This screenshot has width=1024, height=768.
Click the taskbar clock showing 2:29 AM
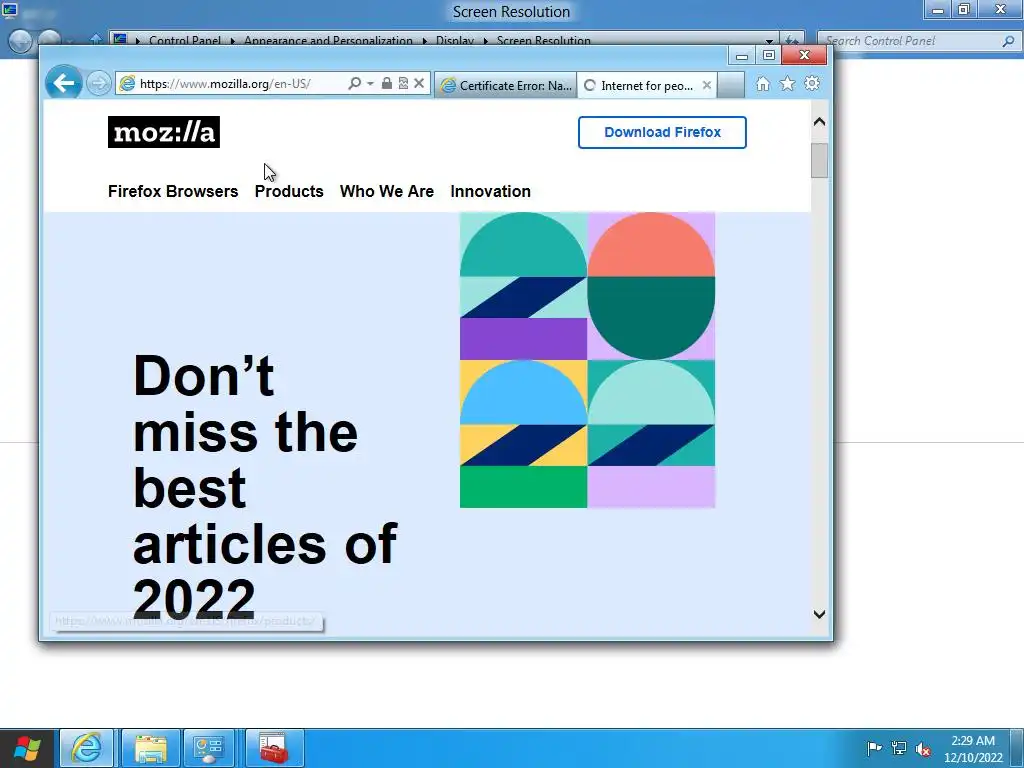[973, 748]
